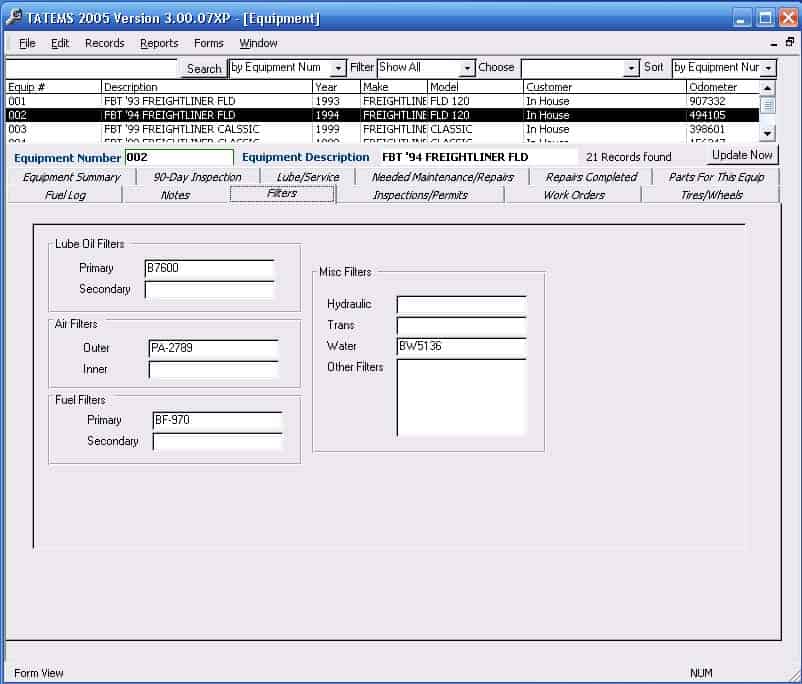This screenshot has height=684, width=802.
Task: Click the Year column header
Action: [x=336, y=87]
